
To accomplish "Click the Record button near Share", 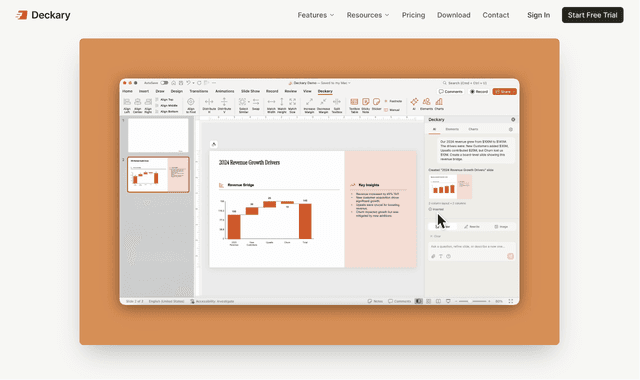I will [x=479, y=91].
